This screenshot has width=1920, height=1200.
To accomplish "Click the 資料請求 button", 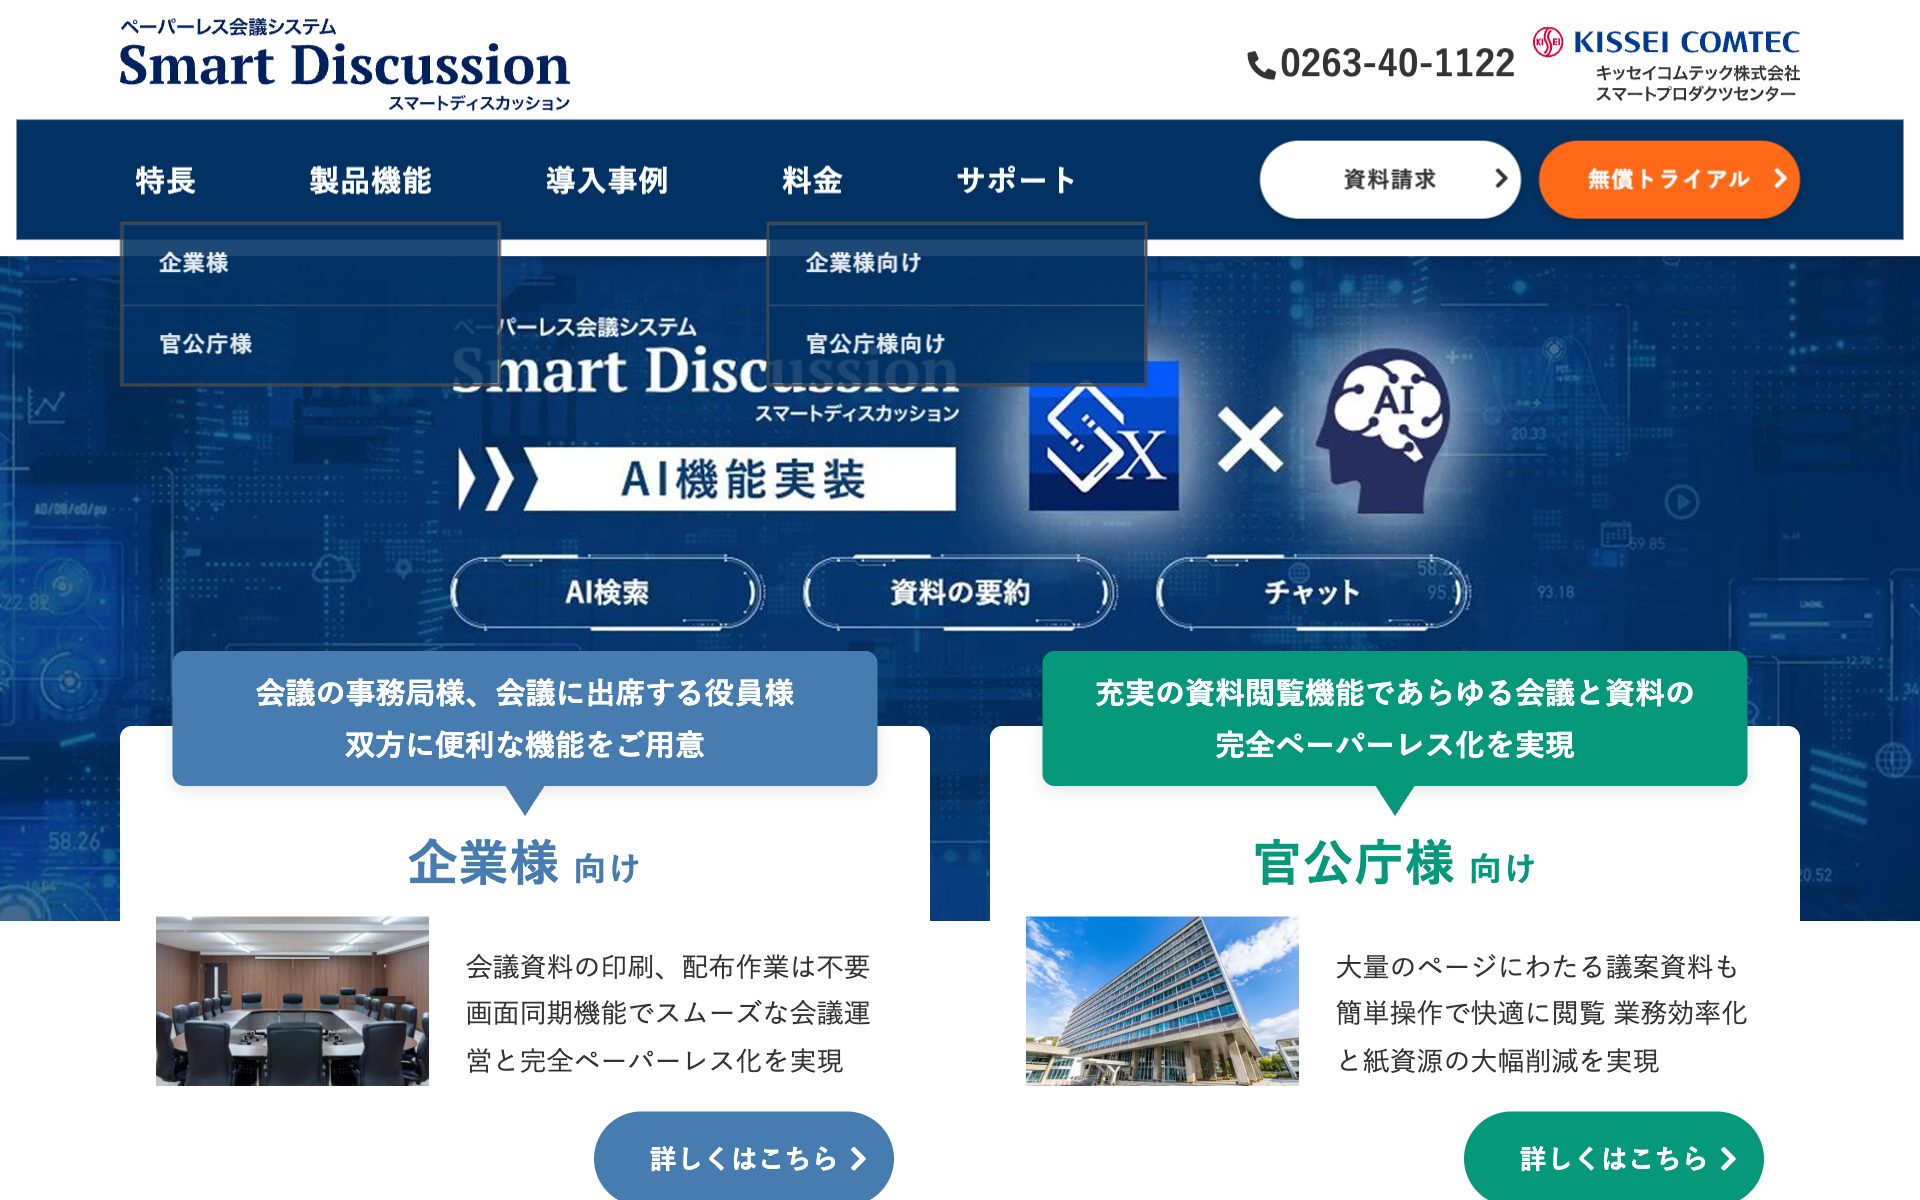I will [1390, 179].
